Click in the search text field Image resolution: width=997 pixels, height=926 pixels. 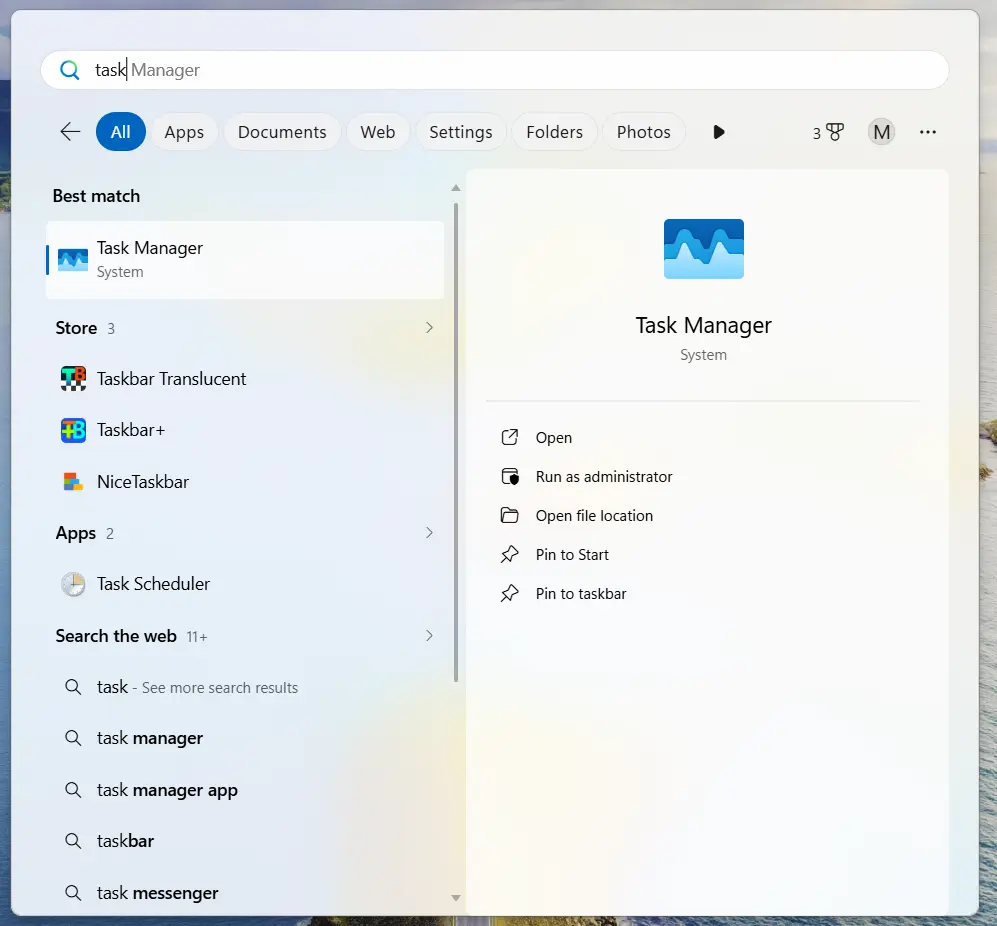click(495, 70)
